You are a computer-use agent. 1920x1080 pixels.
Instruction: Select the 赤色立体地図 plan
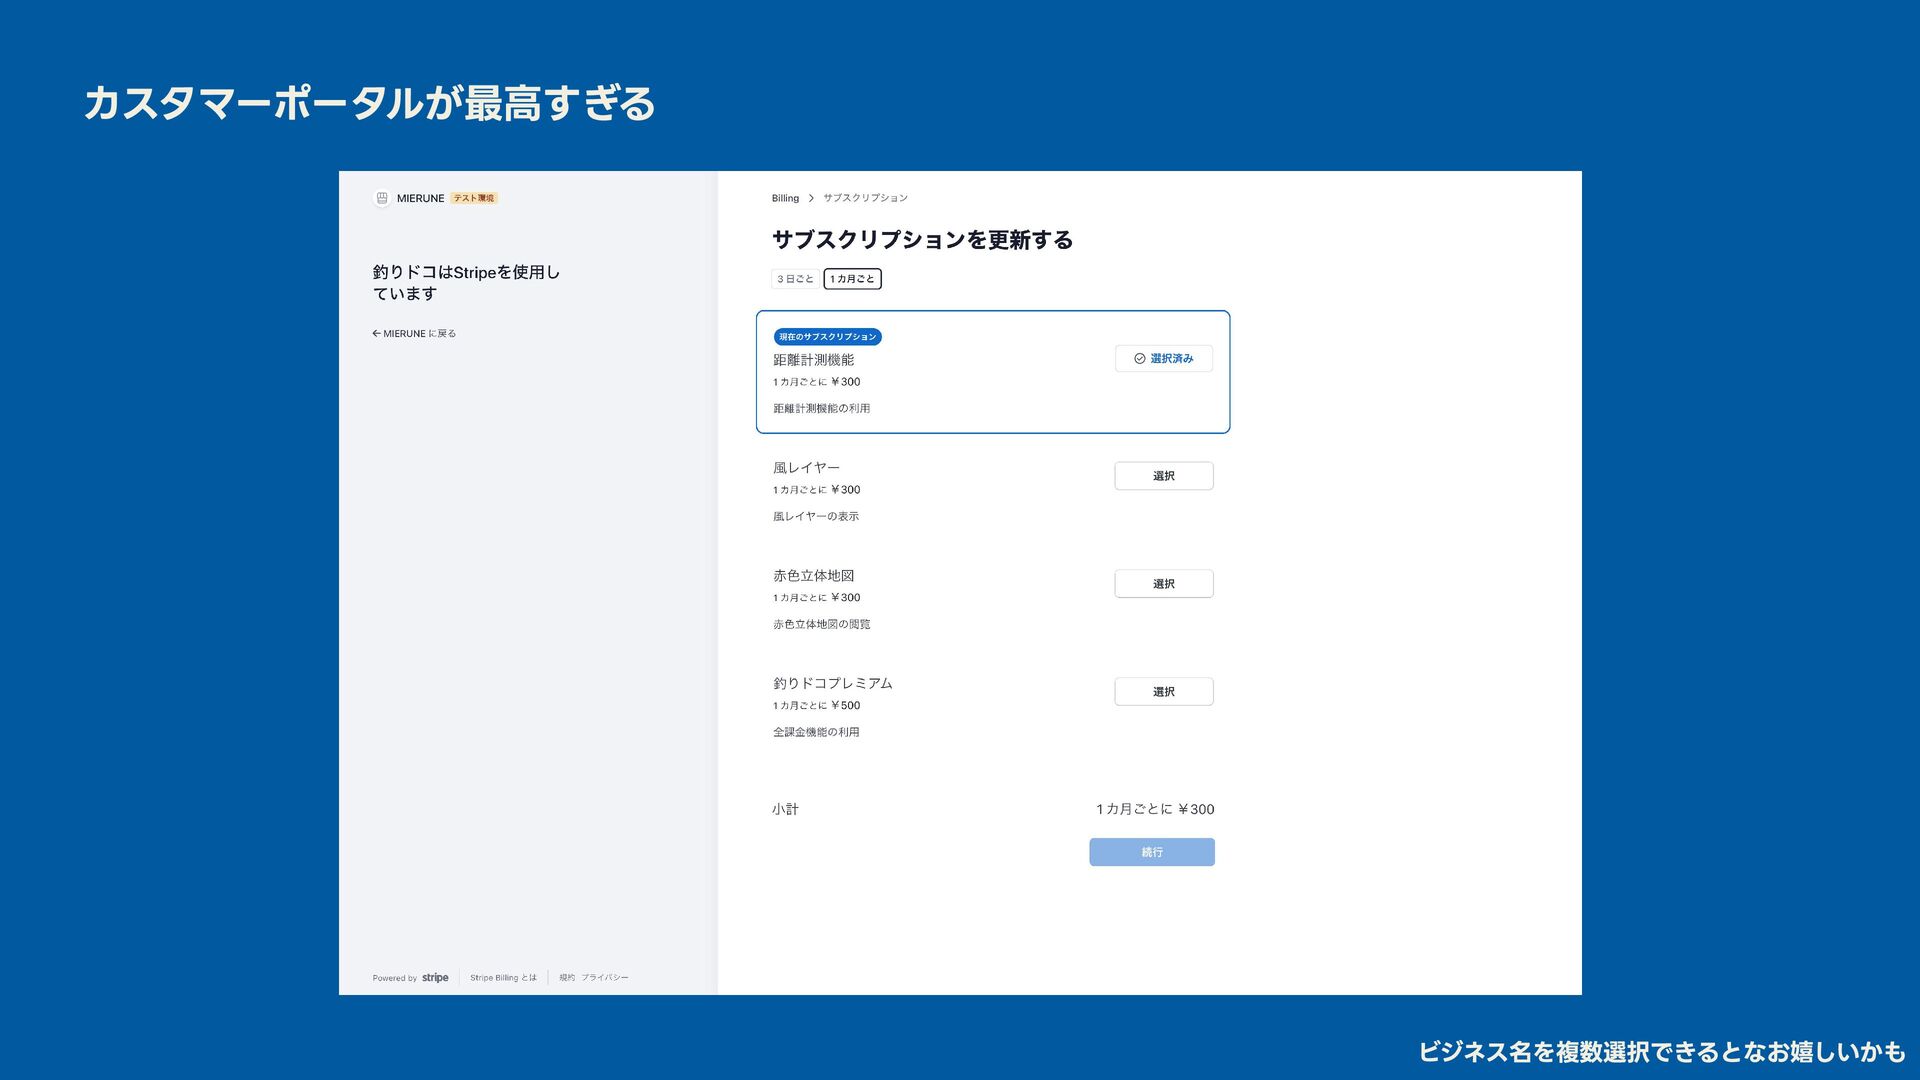(x=1163, y=584)
